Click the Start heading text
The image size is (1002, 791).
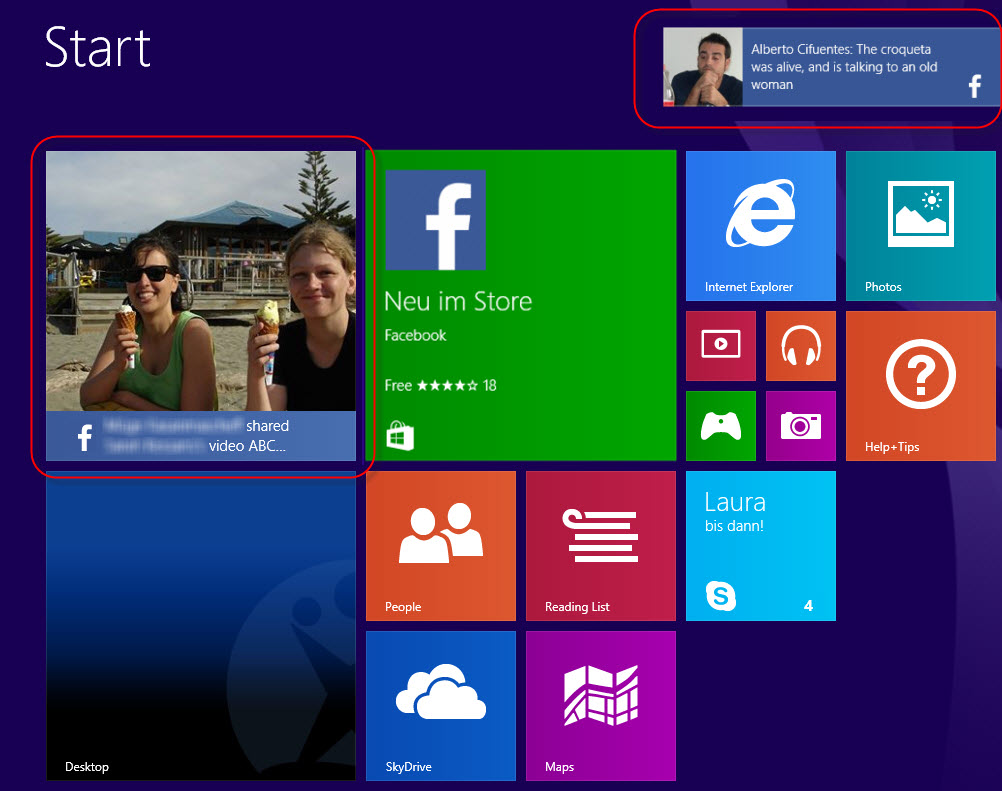click(x=98, y=47)
